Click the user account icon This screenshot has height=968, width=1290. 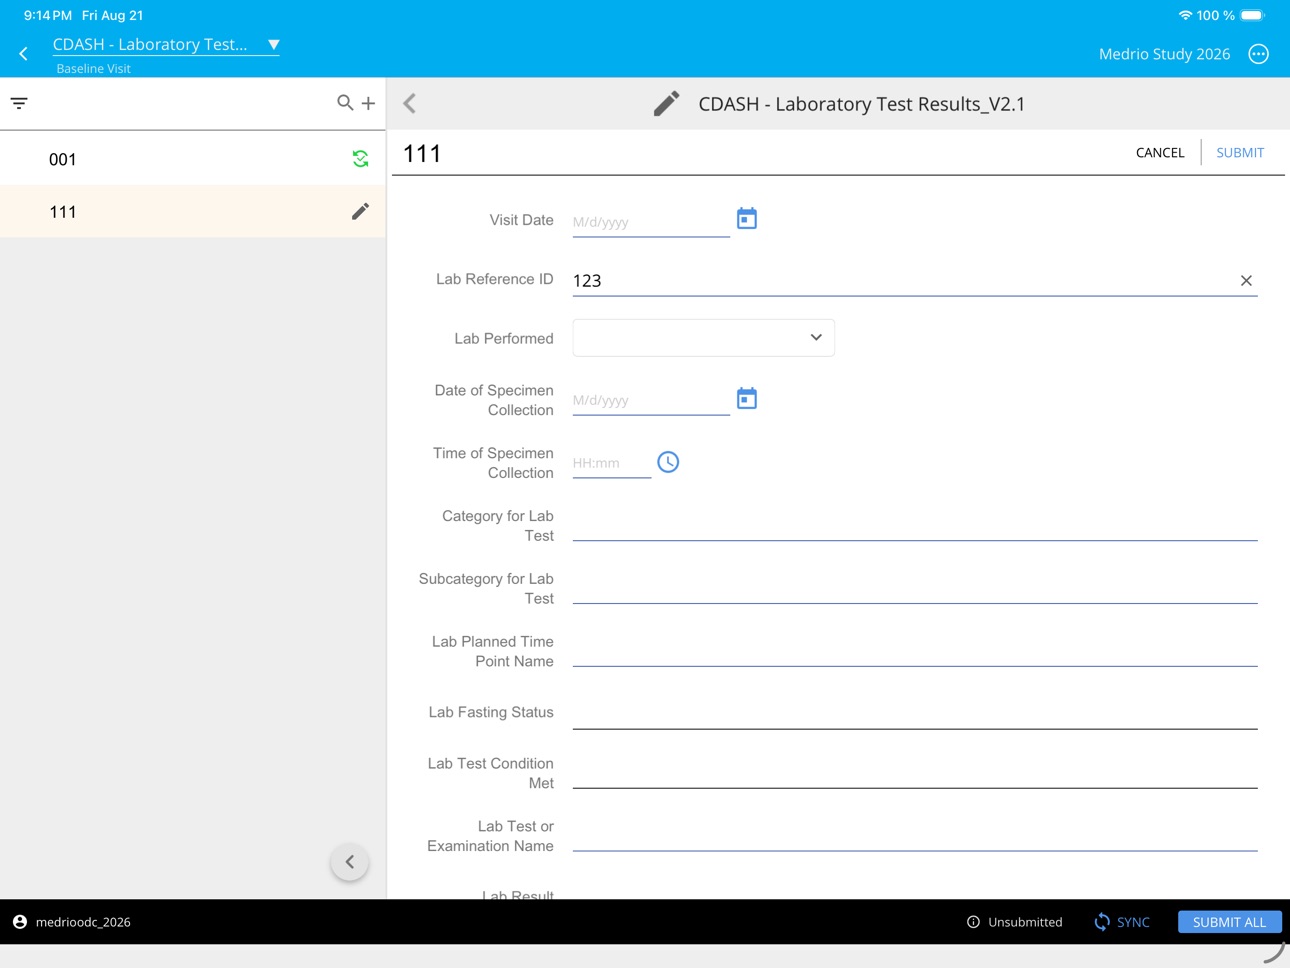[20, 922]
